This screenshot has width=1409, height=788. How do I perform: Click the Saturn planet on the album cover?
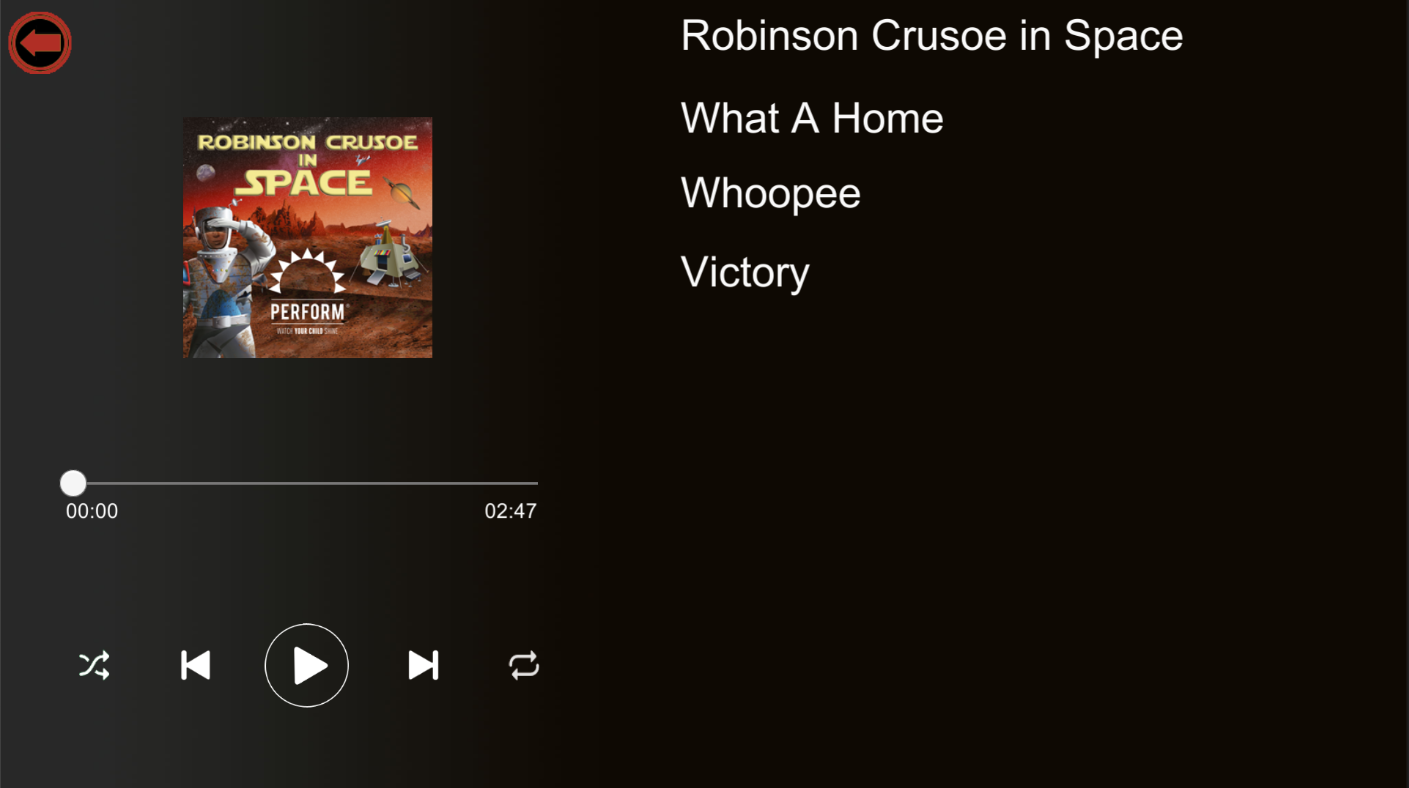point(402,191)
